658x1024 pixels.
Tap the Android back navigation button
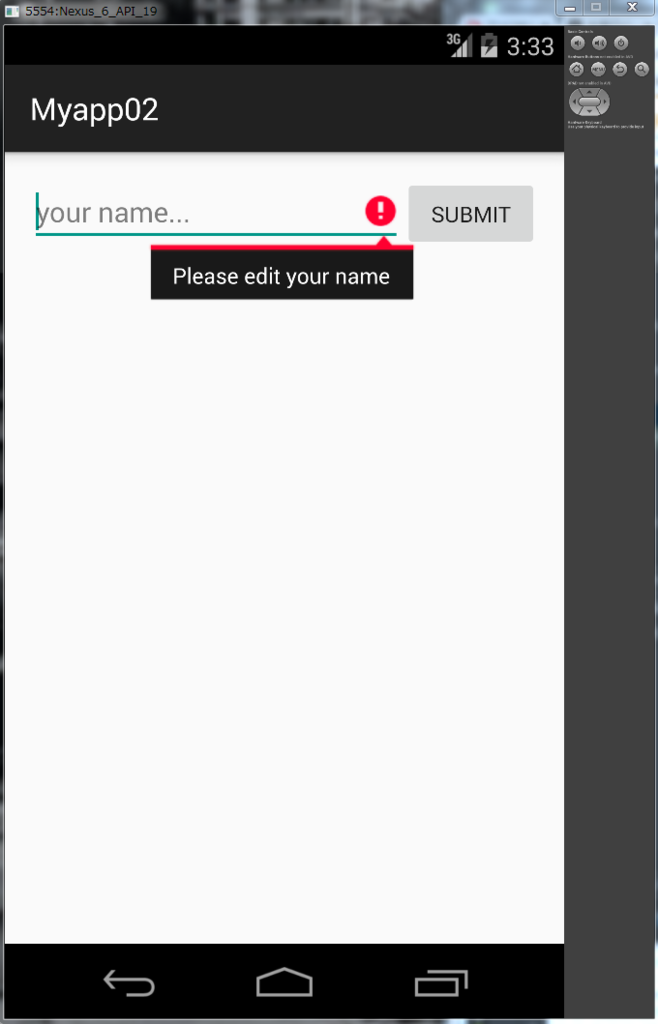(129, 983)
